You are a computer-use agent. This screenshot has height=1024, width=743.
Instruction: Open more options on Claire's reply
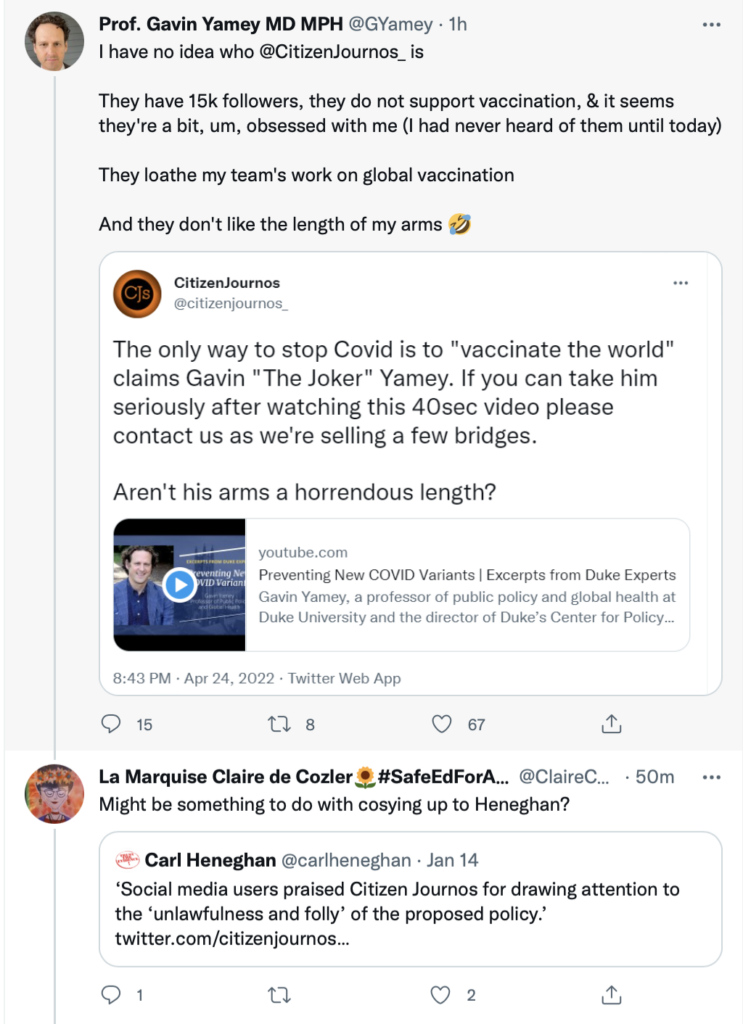(711, 777)
